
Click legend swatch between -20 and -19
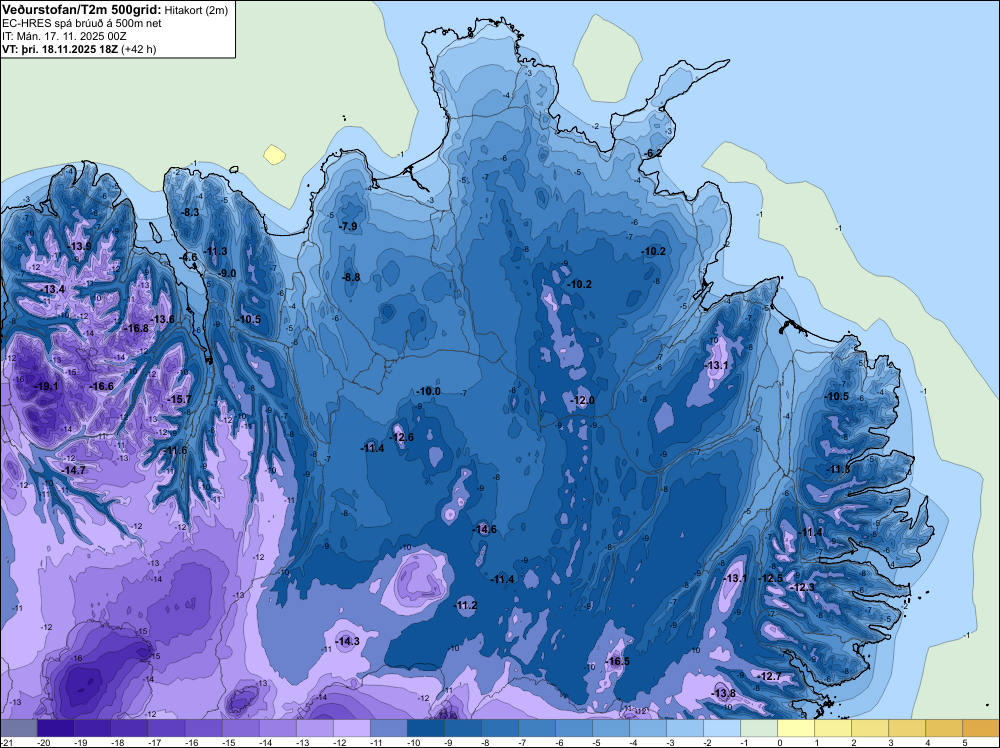tap(56, 728)
